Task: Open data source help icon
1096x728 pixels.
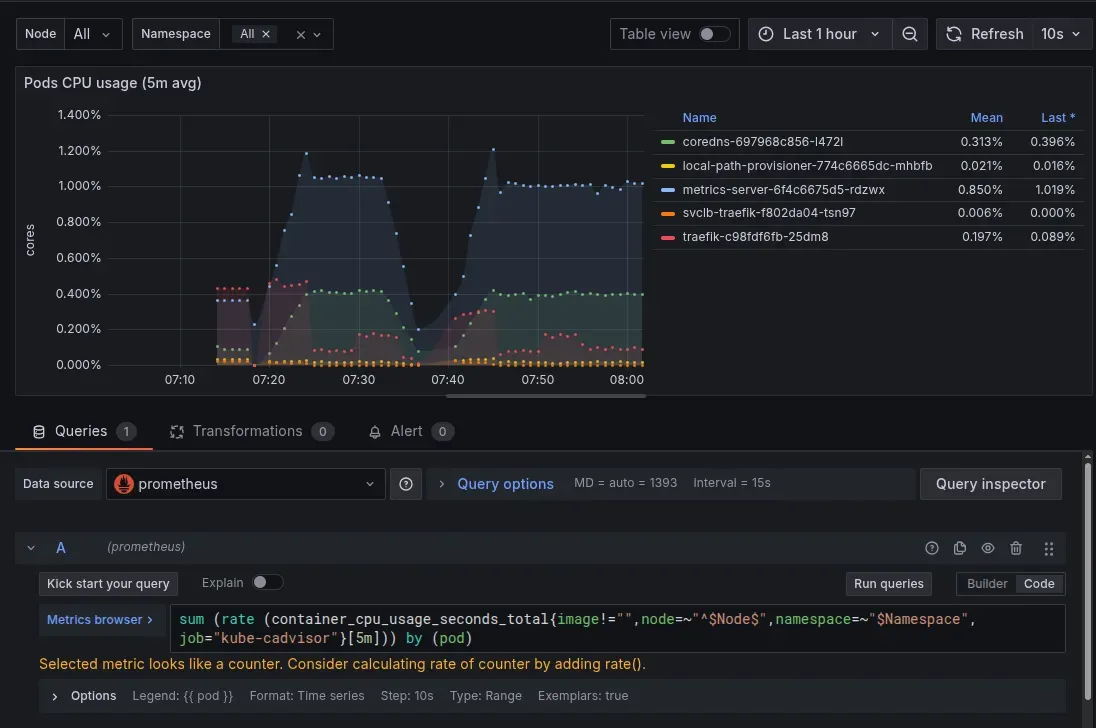Action: pyautogui.click(x=405, y=484)
